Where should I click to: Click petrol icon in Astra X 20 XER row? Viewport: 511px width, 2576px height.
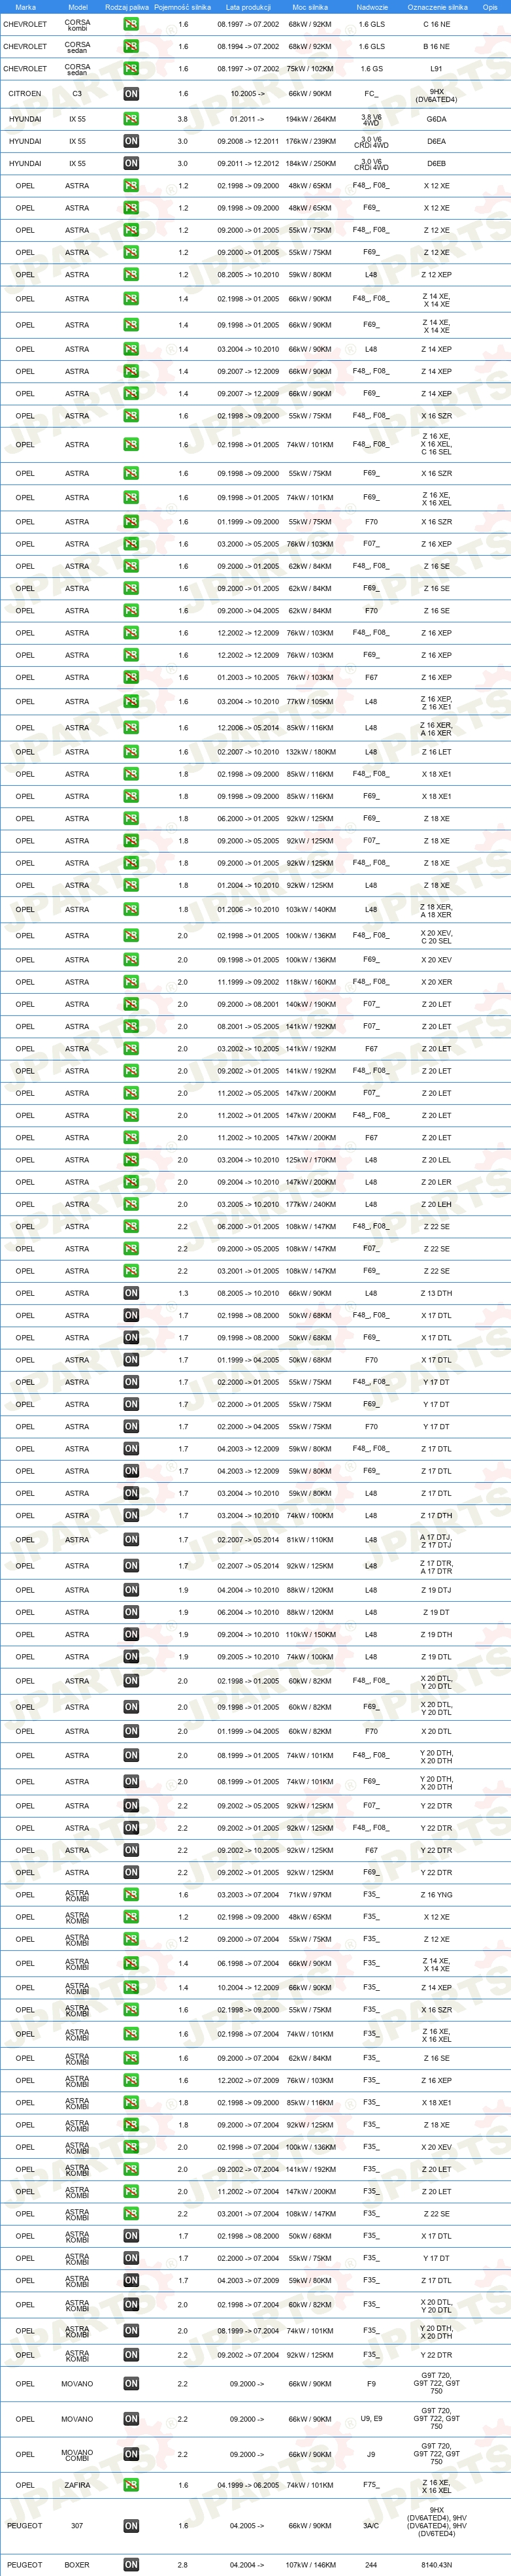click(x=131, y=982)
